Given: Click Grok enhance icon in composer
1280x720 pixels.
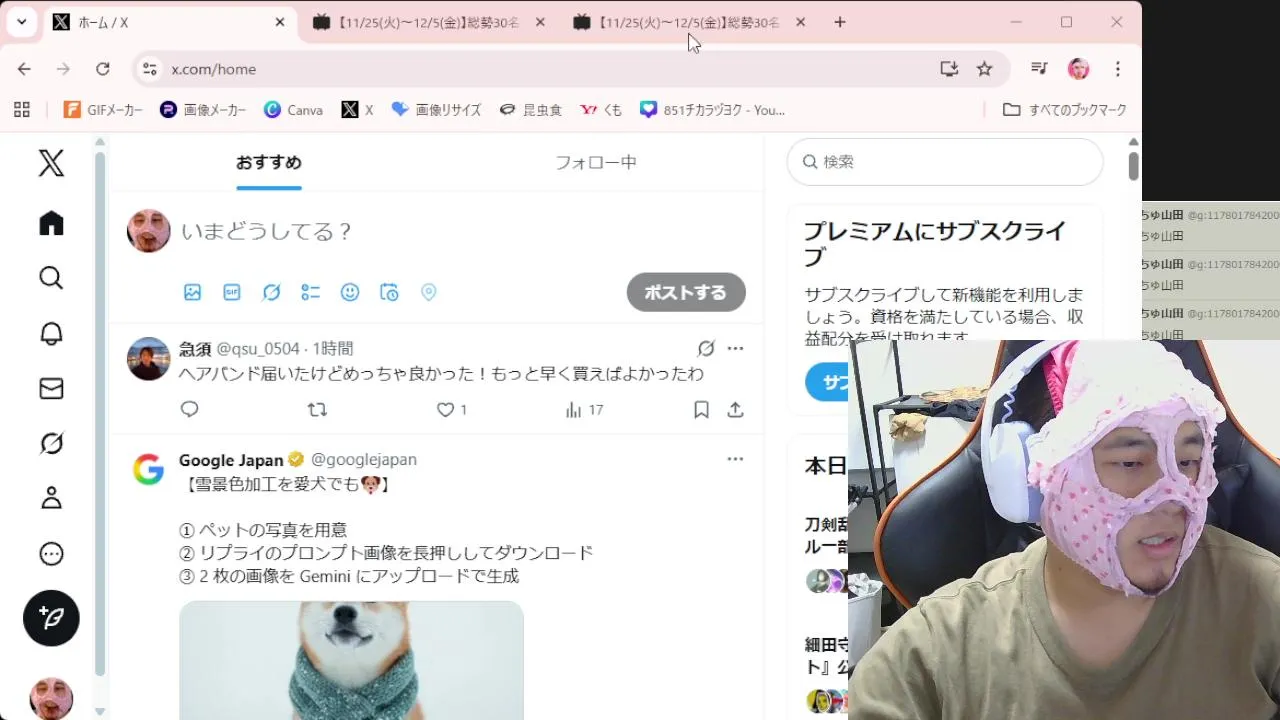Looking at the screenshot, I should pos(271,292).
